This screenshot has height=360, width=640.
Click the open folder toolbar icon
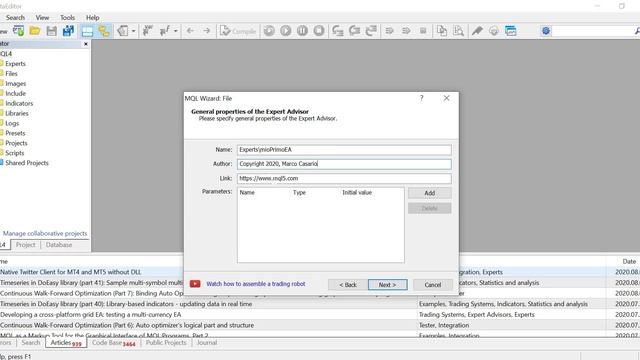pos(35,31)
